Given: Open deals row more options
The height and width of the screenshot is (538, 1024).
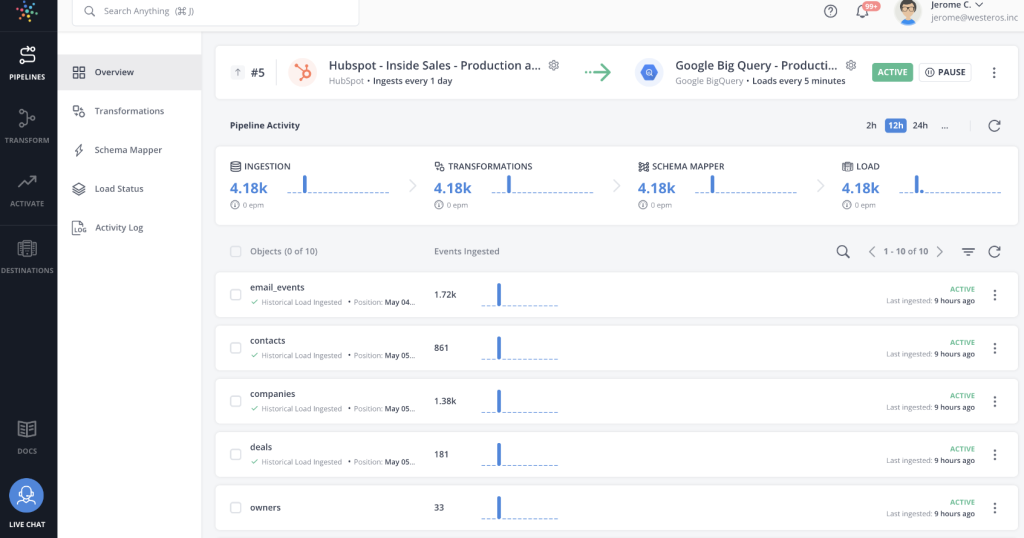Looking at the screenshot, I should tap(995, 454).
